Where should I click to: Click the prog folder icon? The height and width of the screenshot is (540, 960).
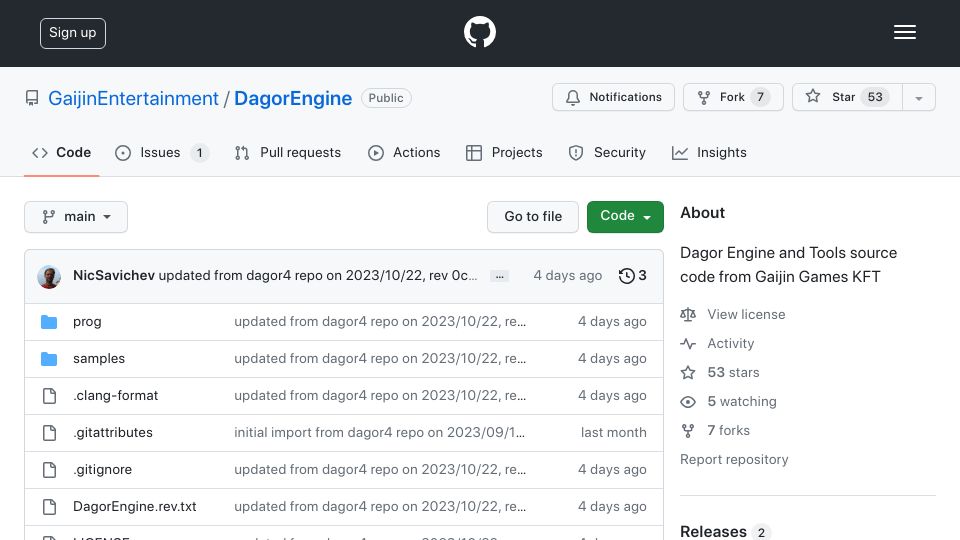click(x=49, y=322)
